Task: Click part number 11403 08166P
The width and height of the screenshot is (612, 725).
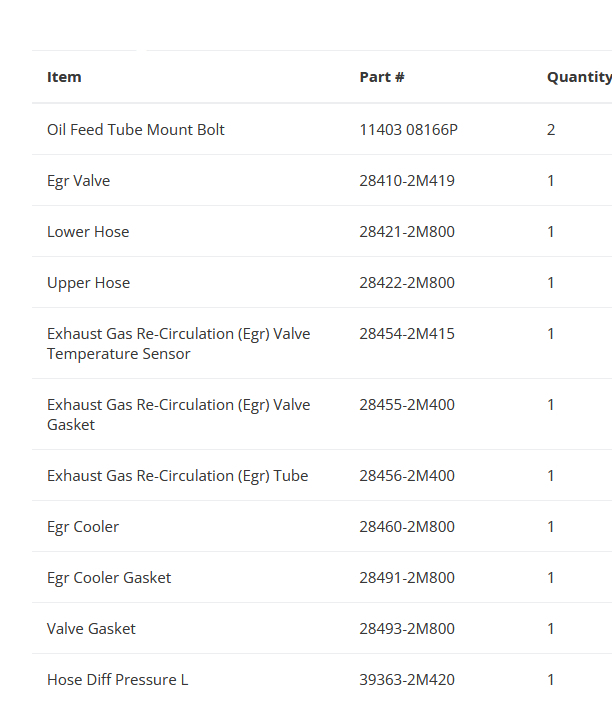Action: (408, 130)
